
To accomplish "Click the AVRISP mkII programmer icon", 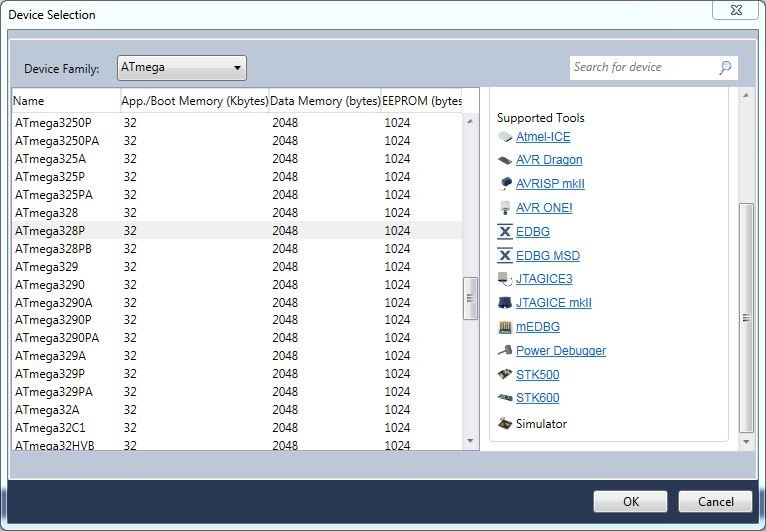I will point(505,184).
